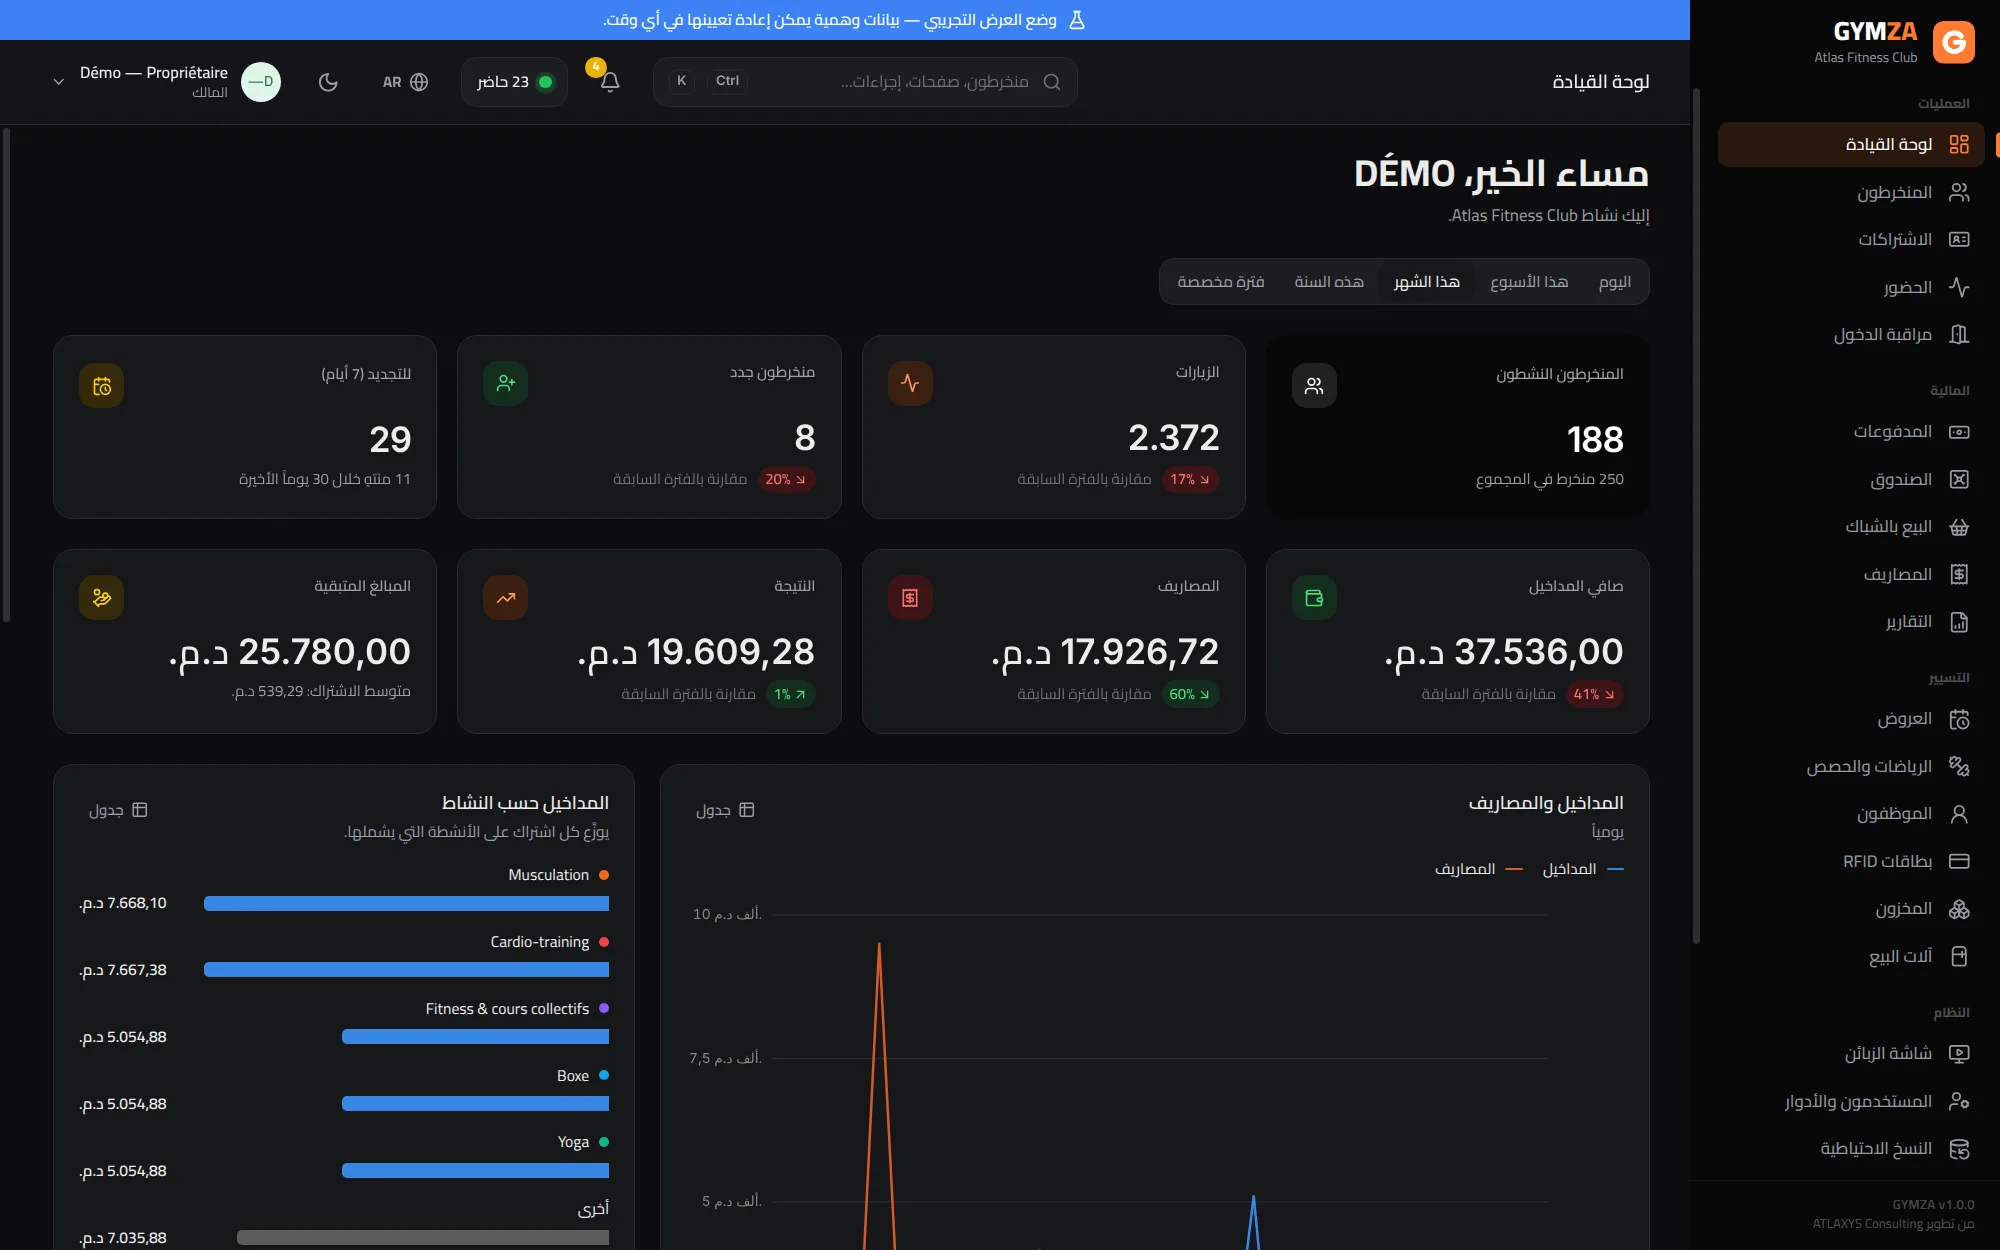
Task: Open الموظفون staff in the sidebar
Action: coord(1851,814)
